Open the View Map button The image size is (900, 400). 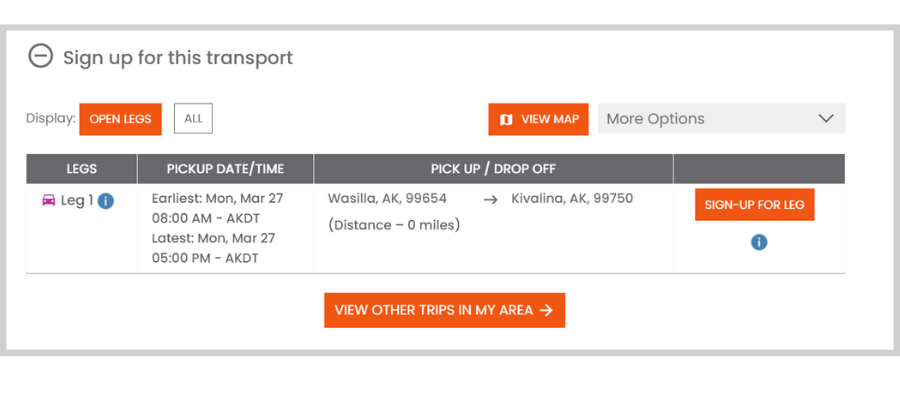(538, 119)
